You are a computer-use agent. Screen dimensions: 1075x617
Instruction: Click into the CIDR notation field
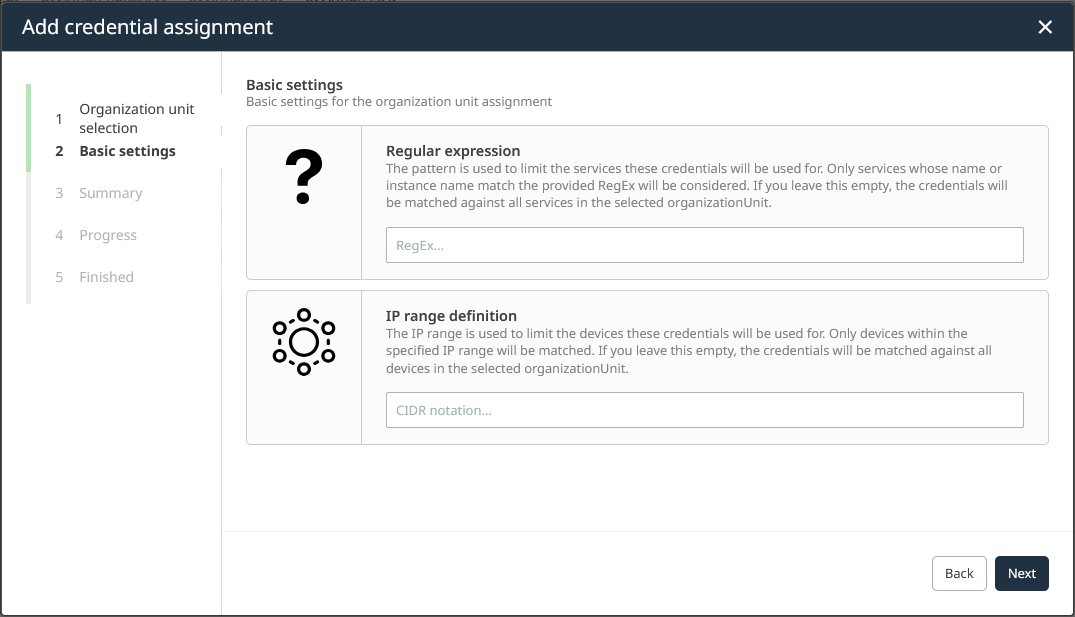pos(704,410)
